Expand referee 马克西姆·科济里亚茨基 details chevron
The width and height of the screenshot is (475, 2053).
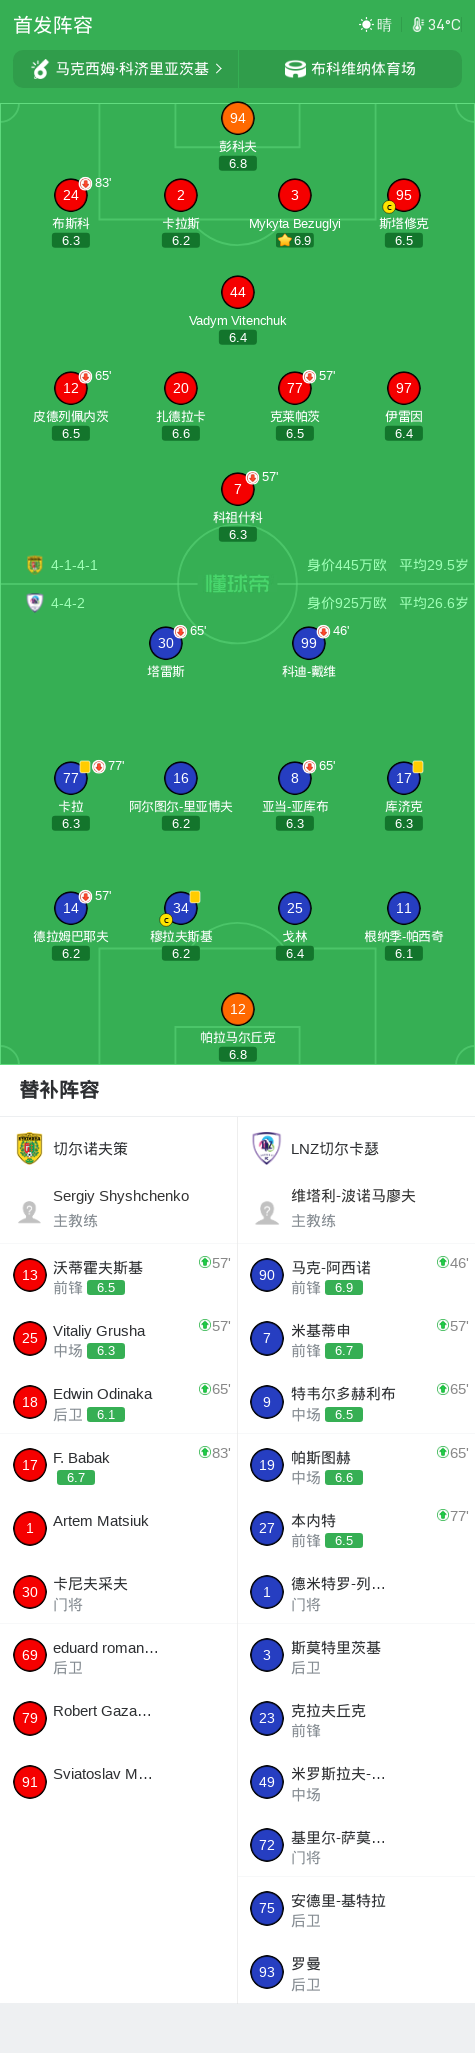click(219, 69)
